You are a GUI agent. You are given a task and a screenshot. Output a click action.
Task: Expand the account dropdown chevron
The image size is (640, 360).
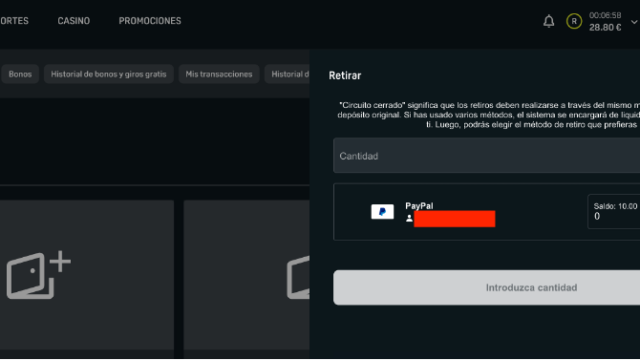[634, 22]
